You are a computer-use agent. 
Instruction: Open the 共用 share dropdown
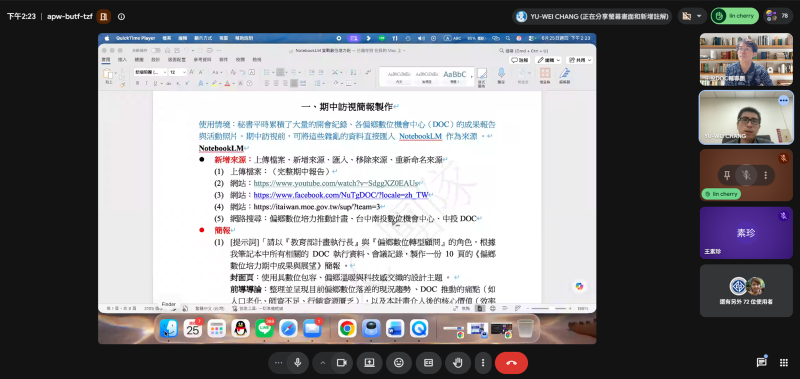tap(580, 60)
